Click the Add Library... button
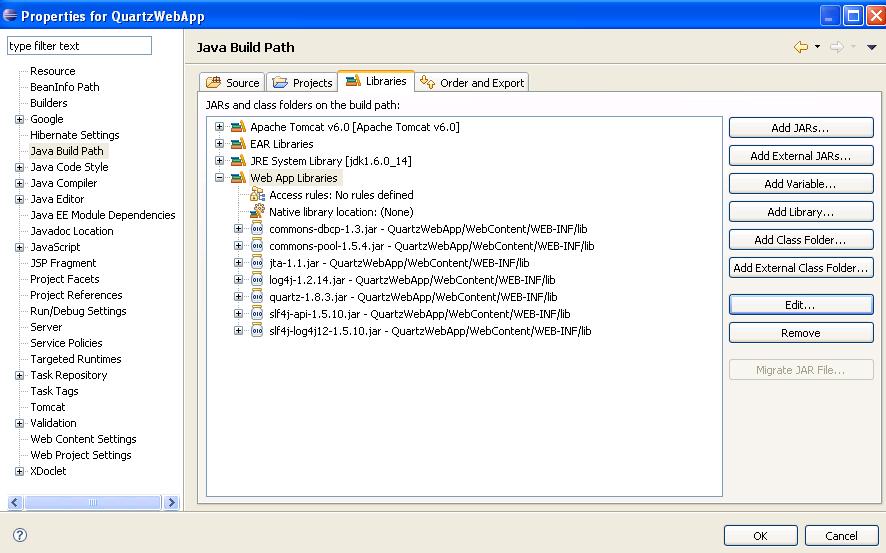 801,212
